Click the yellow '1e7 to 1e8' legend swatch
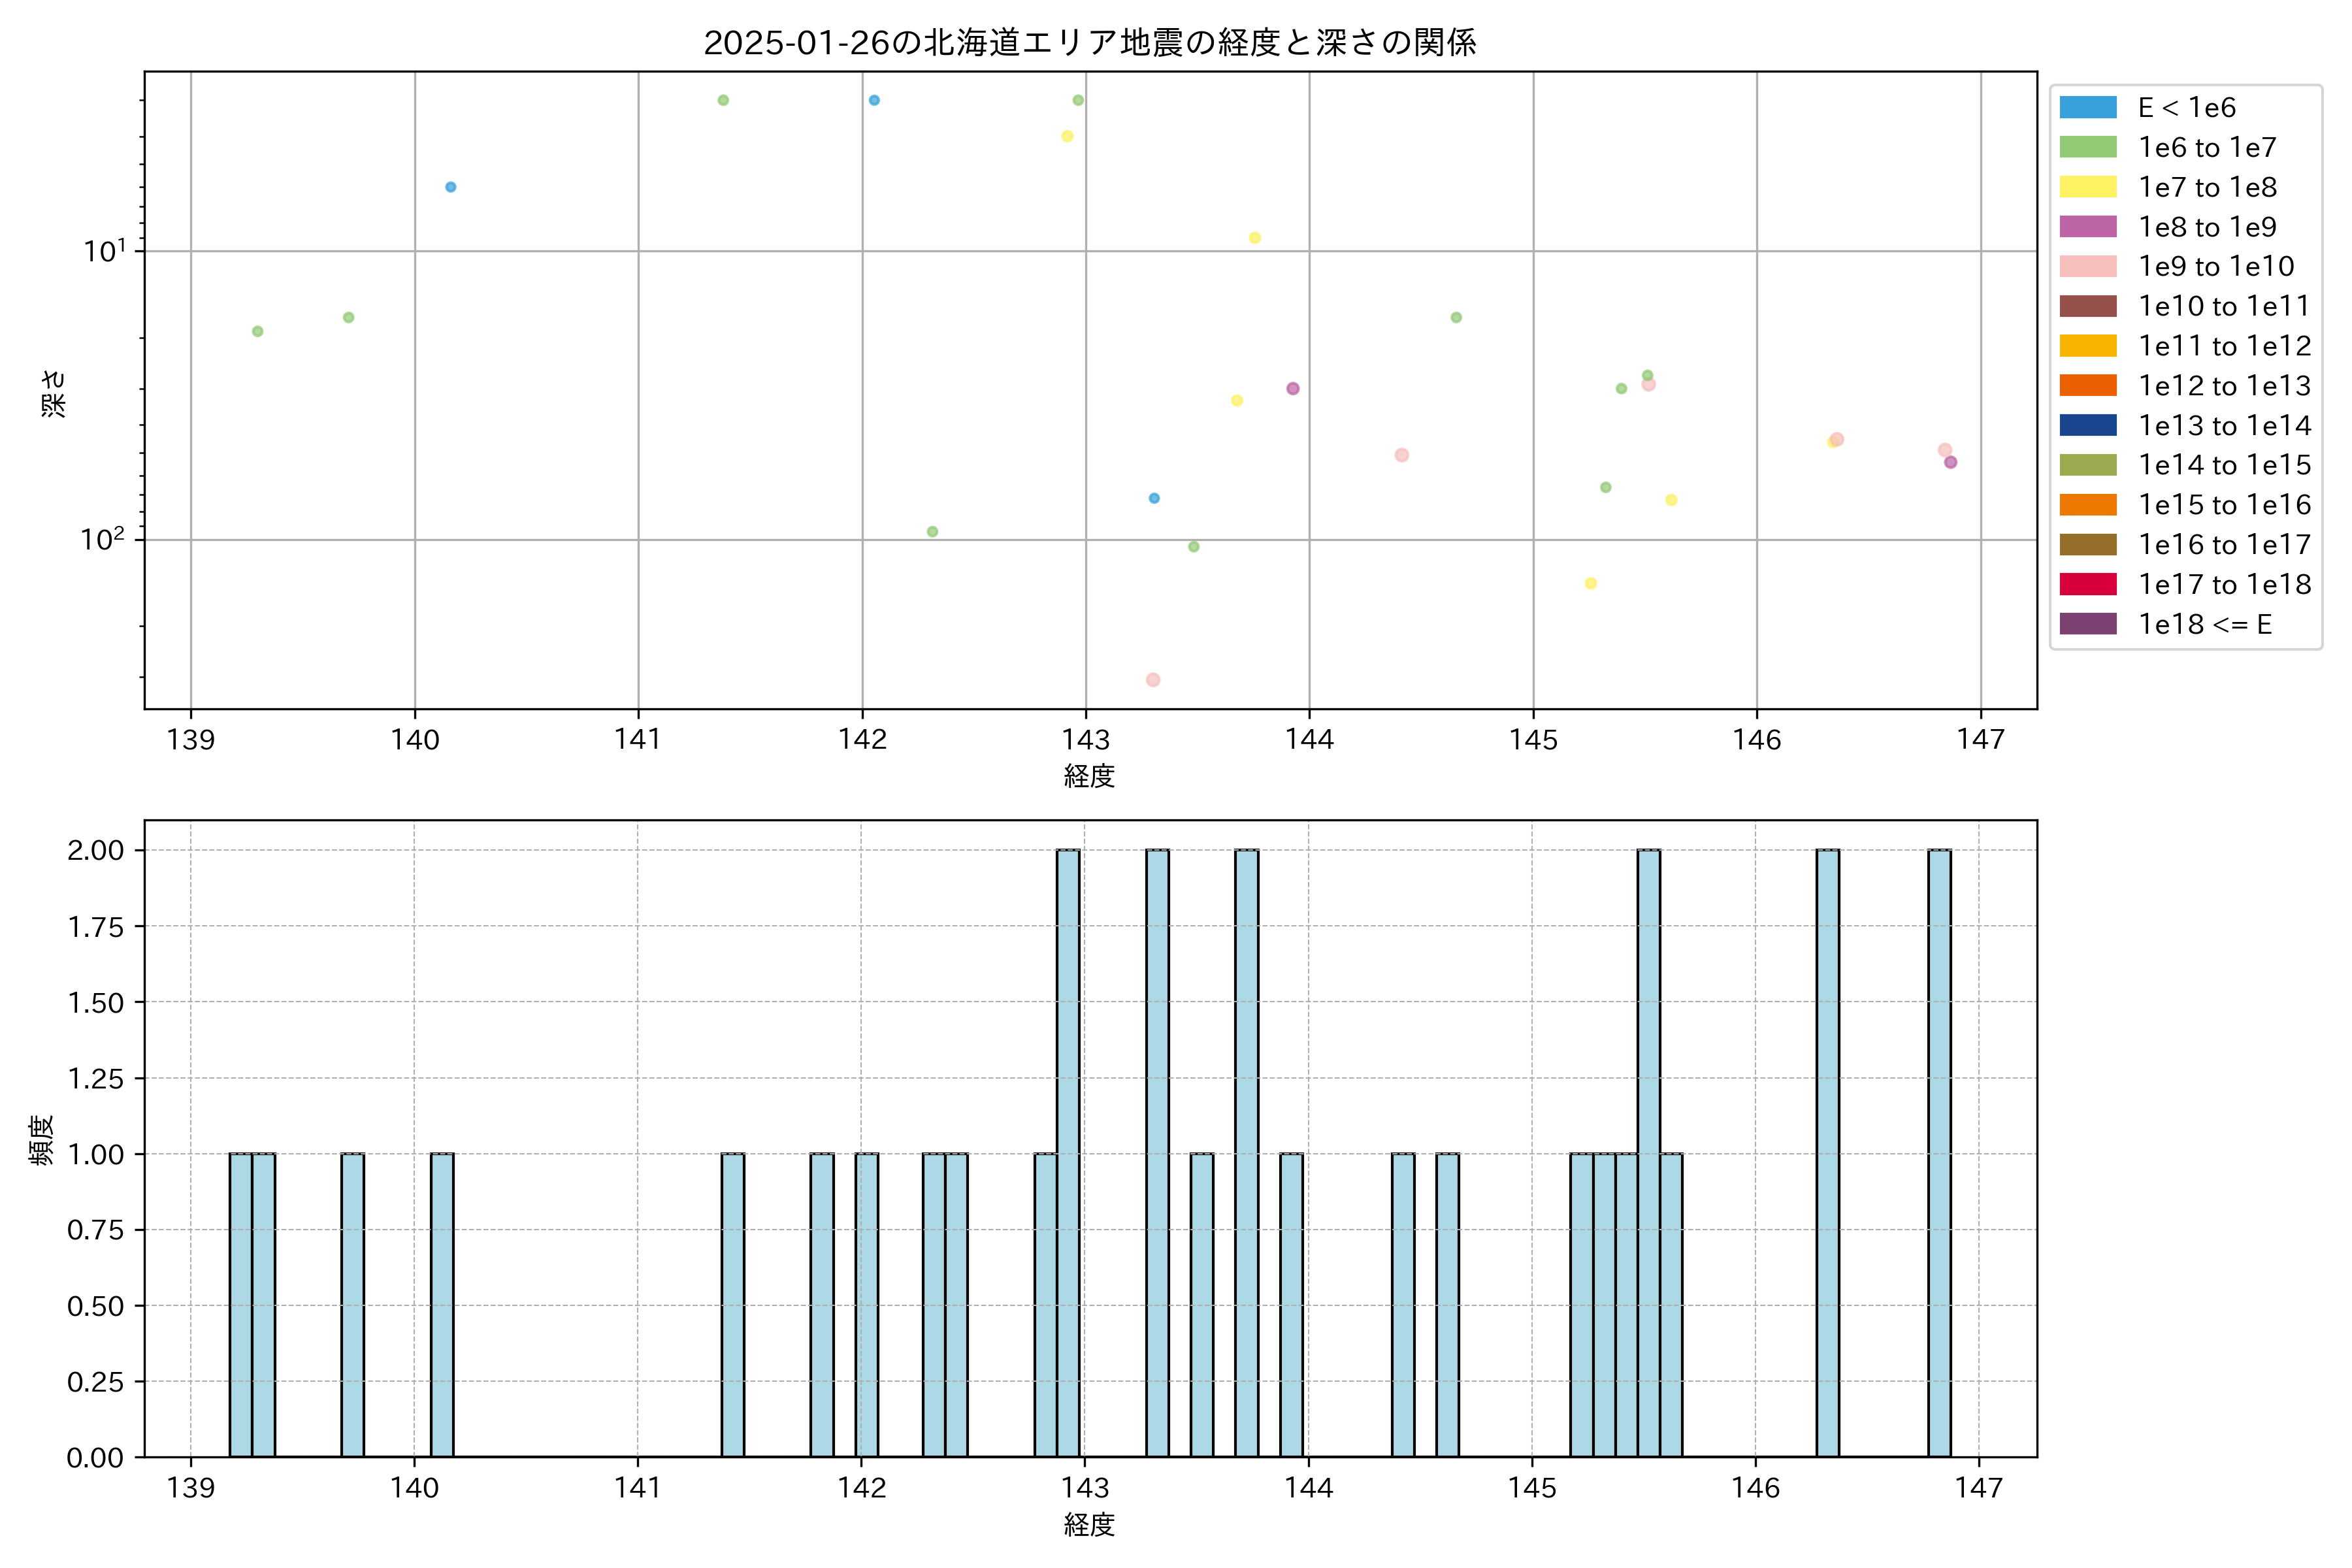The height and width of the screenshot is (1568, 2352). click(2087, 187)
